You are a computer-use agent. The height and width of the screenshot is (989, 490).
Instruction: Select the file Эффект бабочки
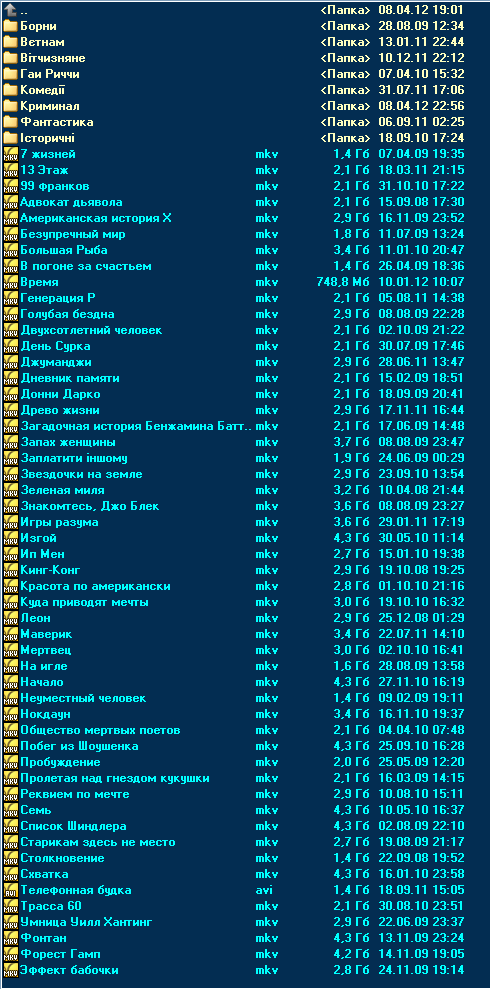(x=69, y=970)
